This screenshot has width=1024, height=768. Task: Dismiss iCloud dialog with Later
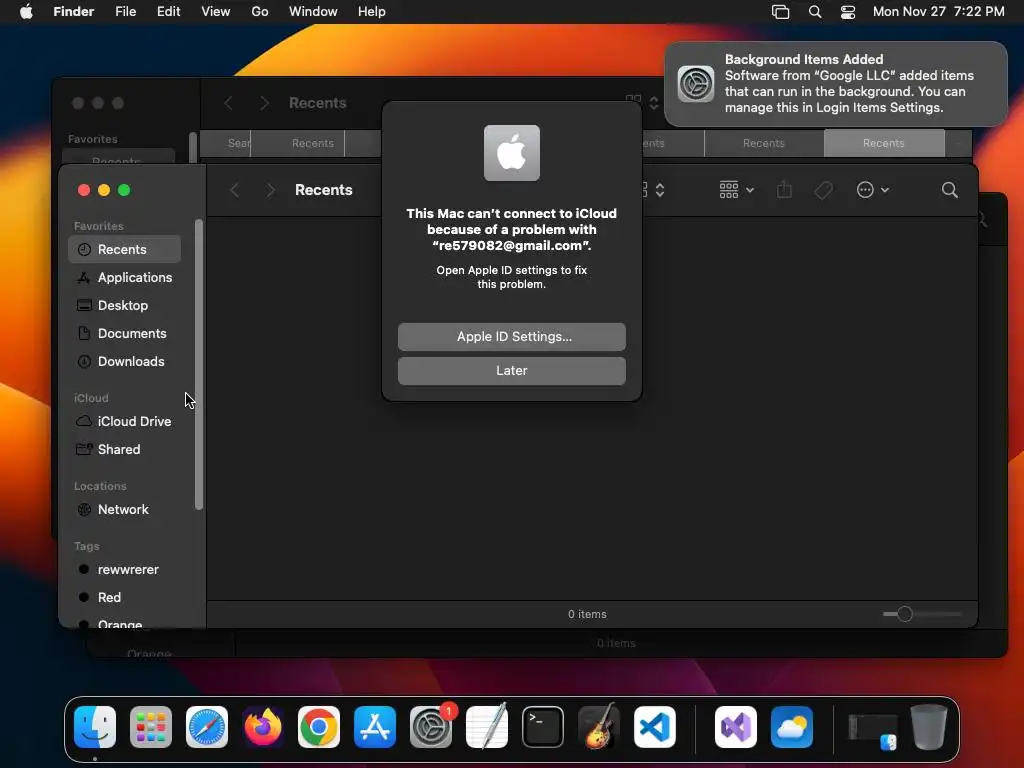click(511, 370)
